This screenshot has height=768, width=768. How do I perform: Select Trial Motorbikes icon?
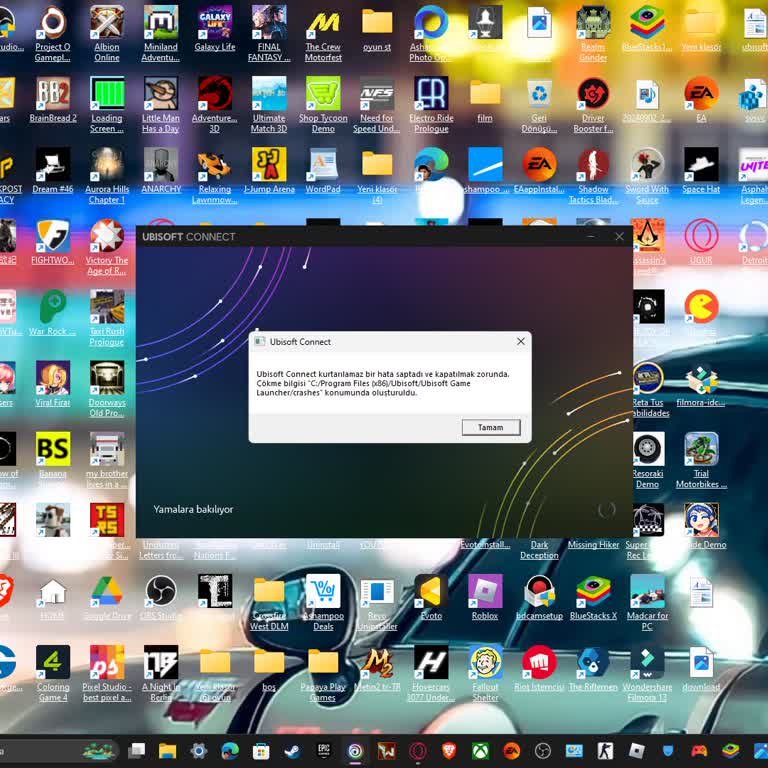click(x=701, y=460)
